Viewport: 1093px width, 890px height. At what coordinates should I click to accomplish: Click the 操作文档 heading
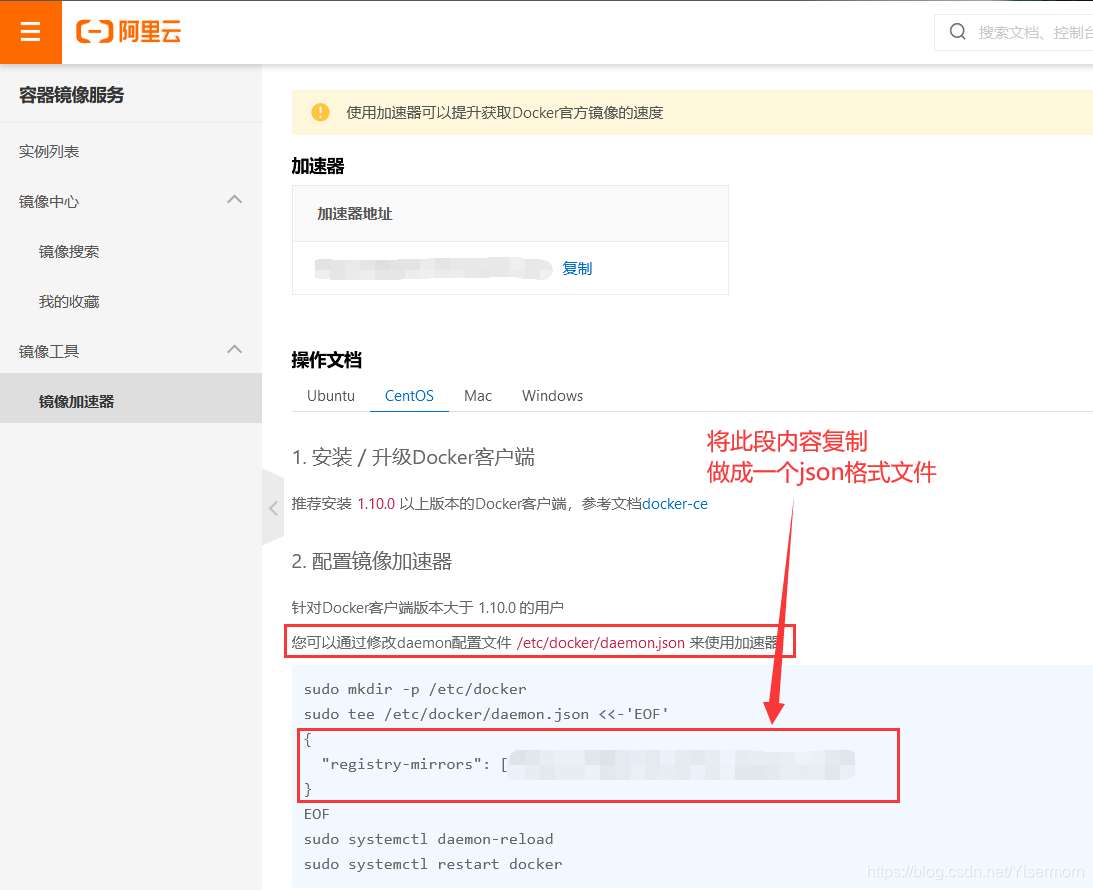pyautogui.click(x=326, y=360)
